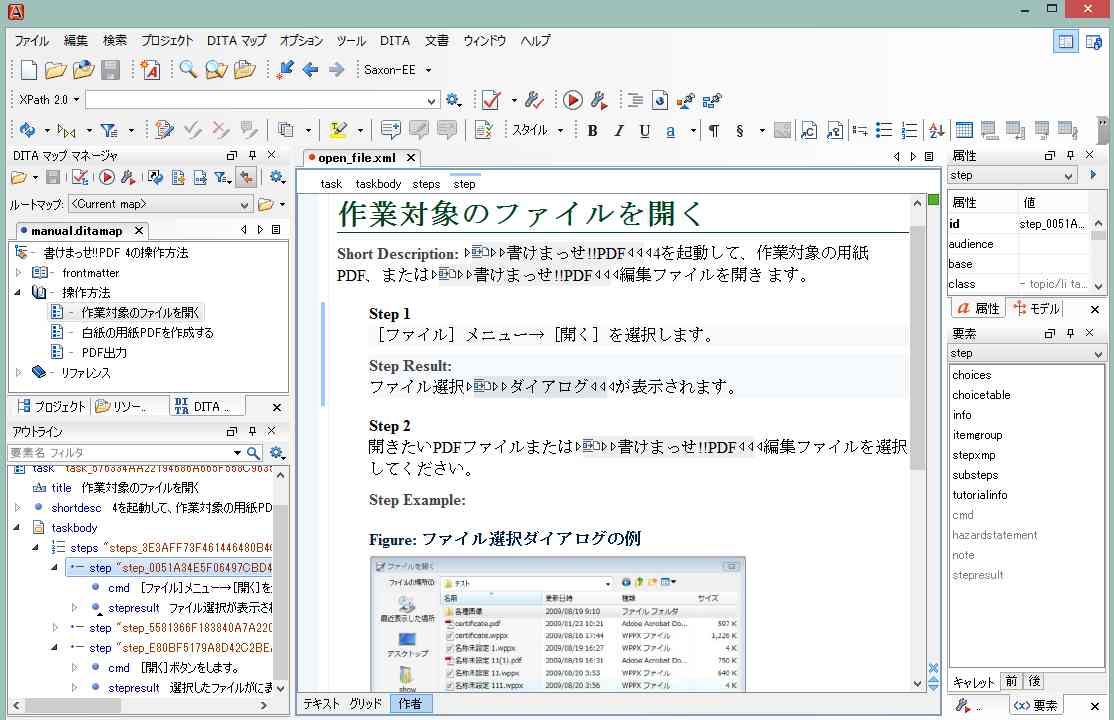
Task: Click DITA Maps Manager transformation play icon
Action: pos(107,178)
